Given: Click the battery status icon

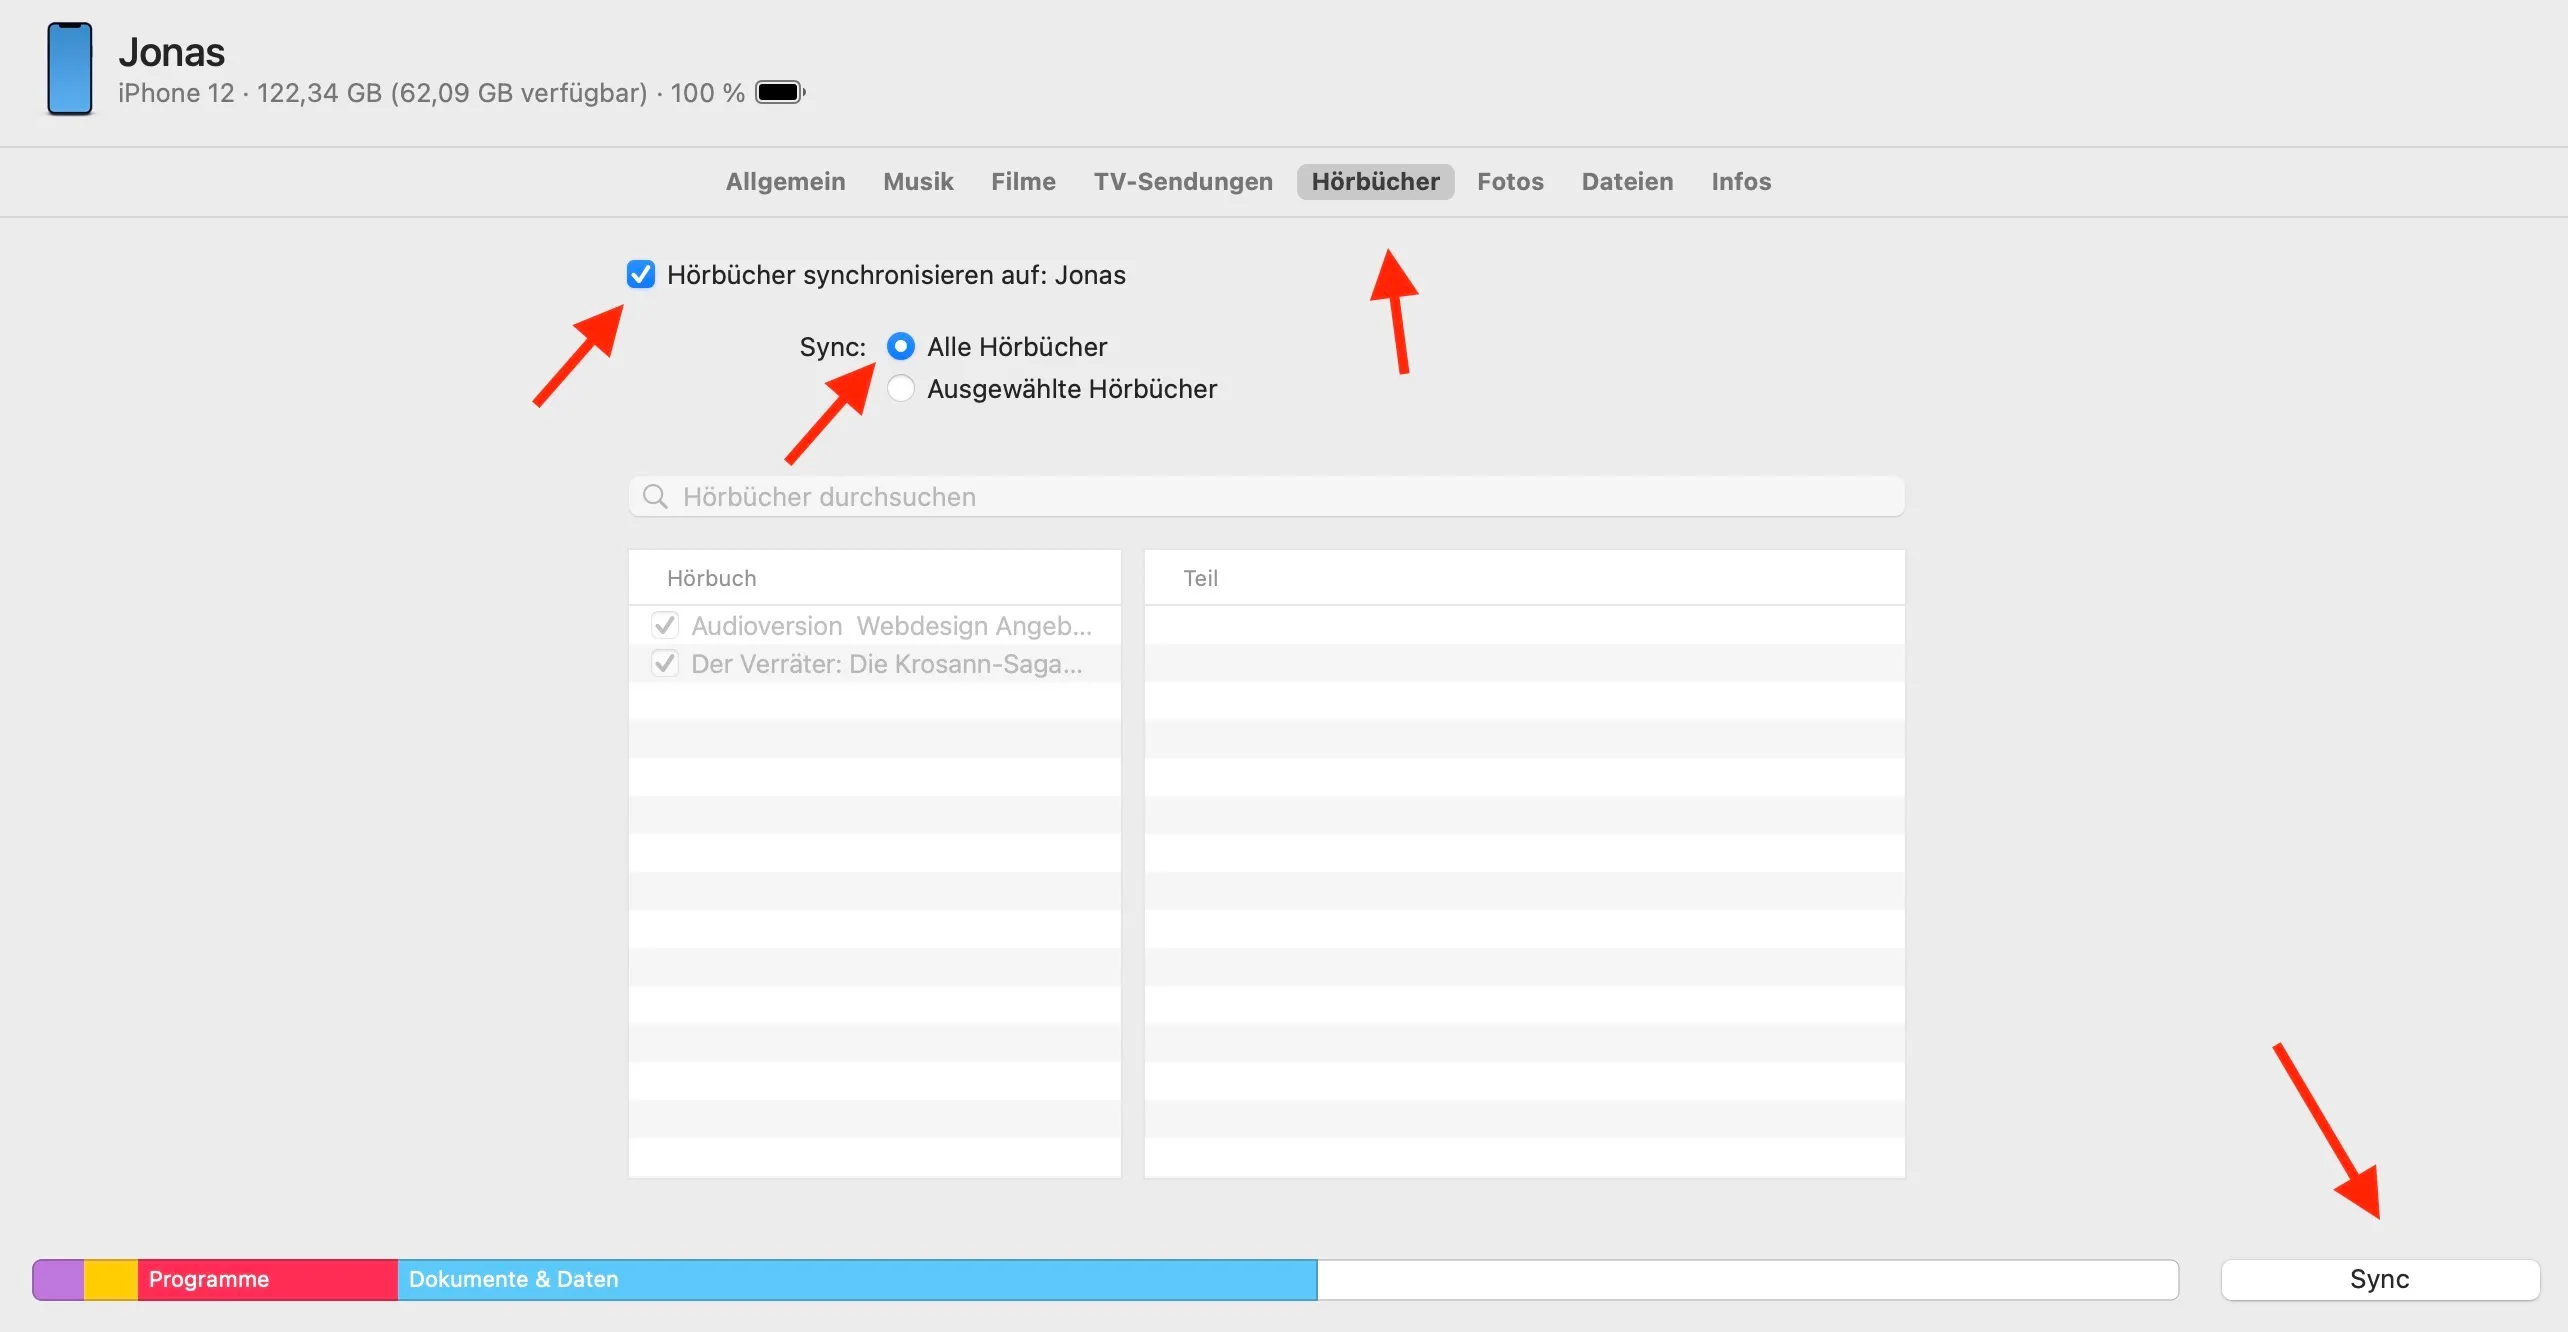Looking at the screenshot, I should [x=780, y=92].
